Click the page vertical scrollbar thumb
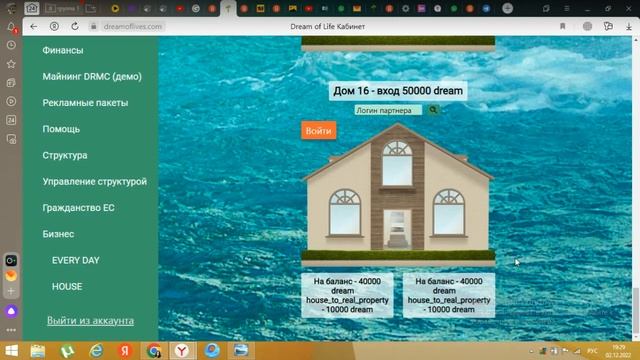The width and height of the screenshot is (640, 360). point(636,311)
